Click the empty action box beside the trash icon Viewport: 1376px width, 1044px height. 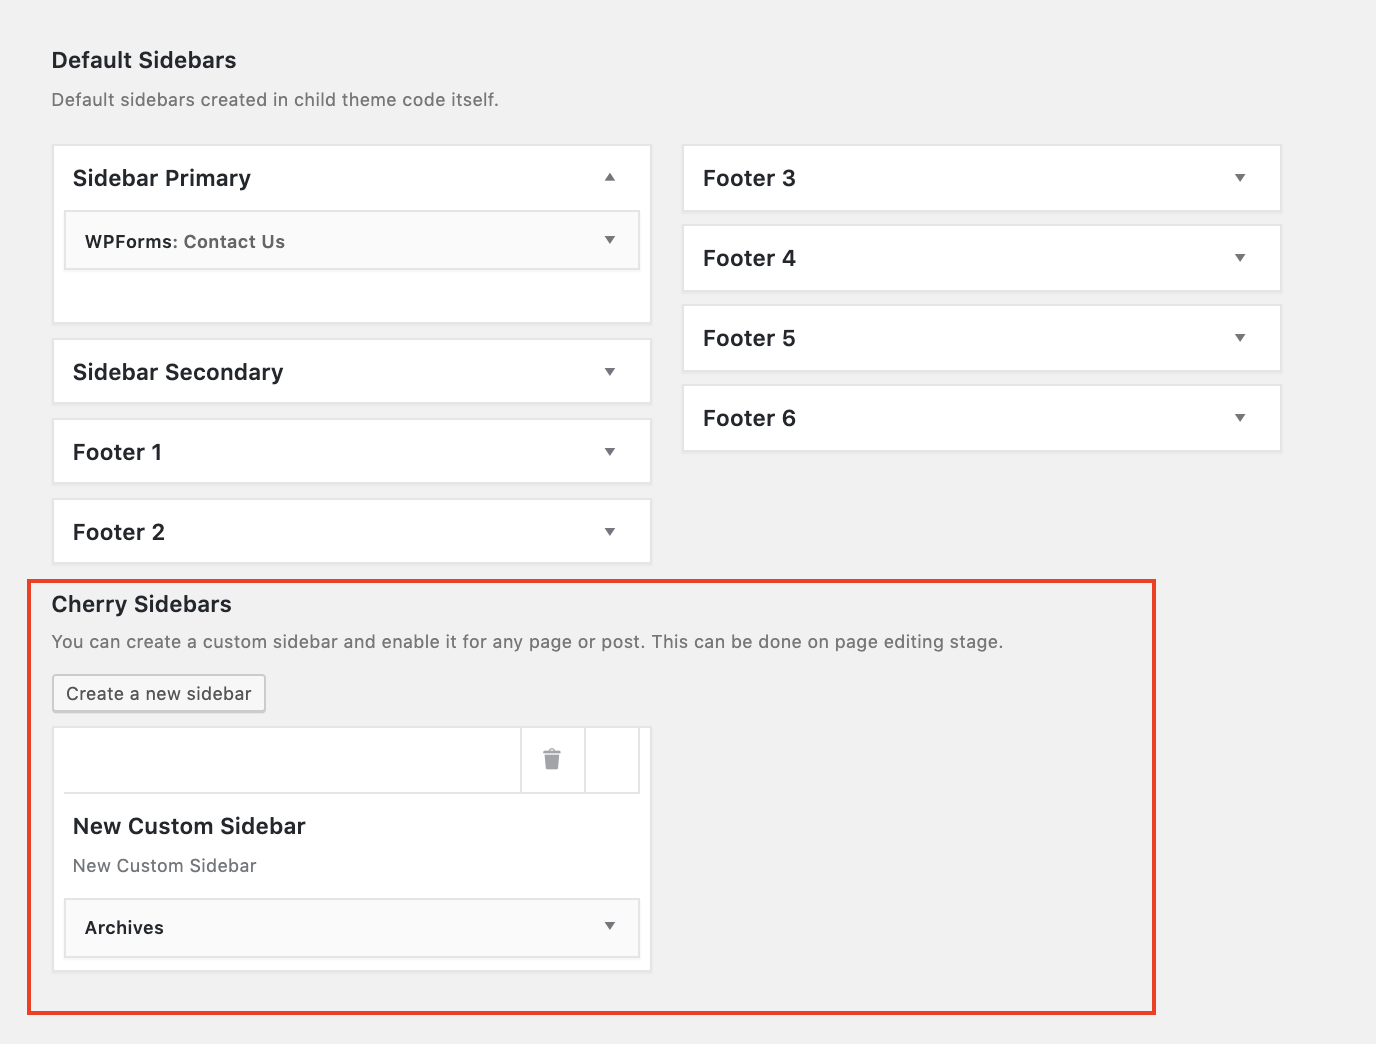612,760
